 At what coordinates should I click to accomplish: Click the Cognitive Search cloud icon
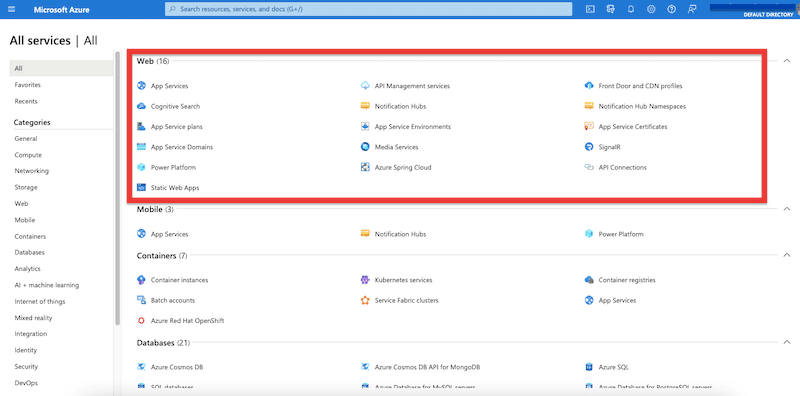141,106
